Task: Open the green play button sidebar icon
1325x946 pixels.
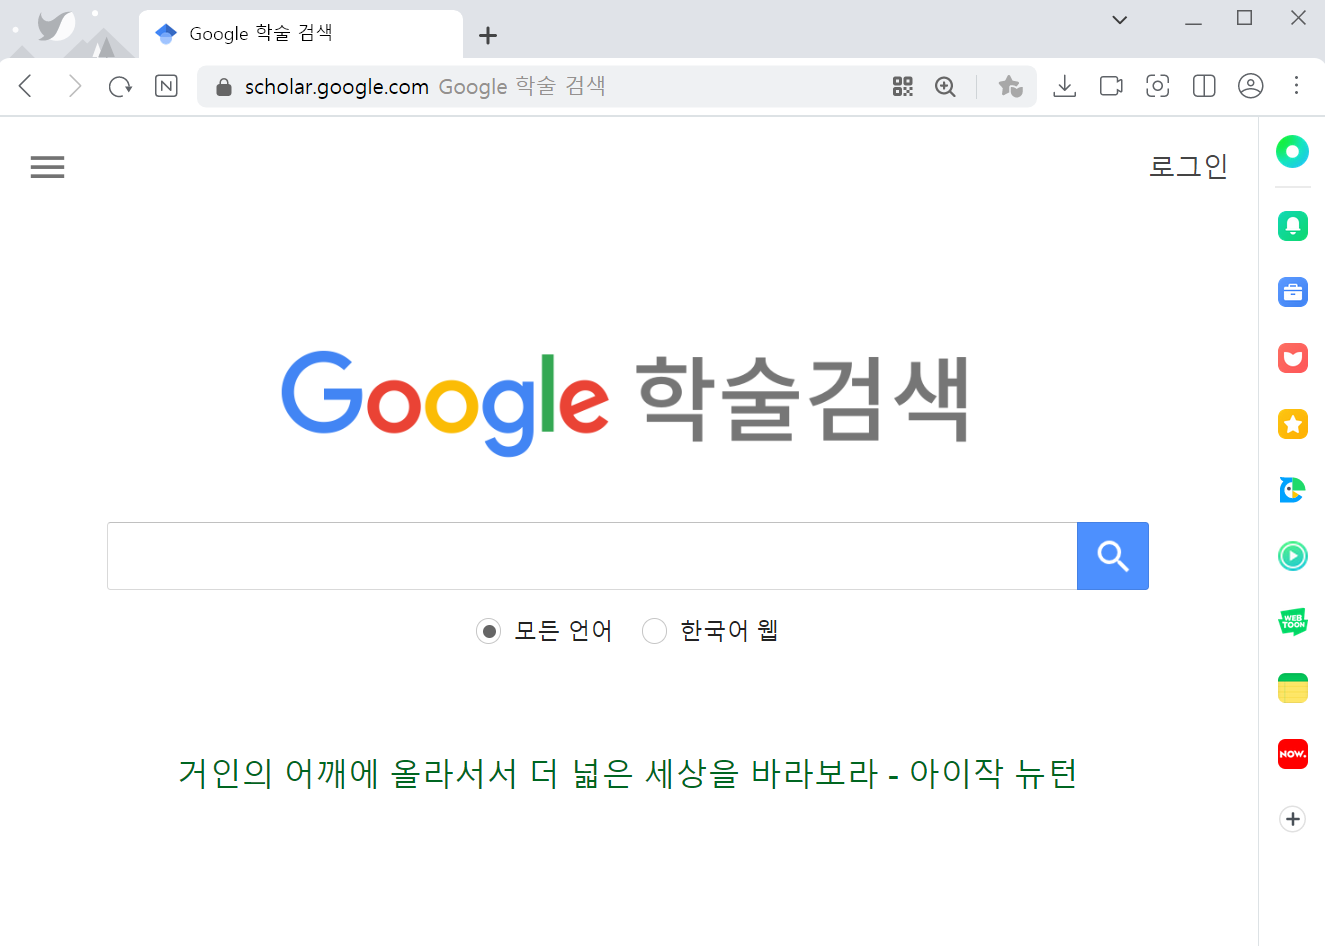Action: tap(1293, 556)
